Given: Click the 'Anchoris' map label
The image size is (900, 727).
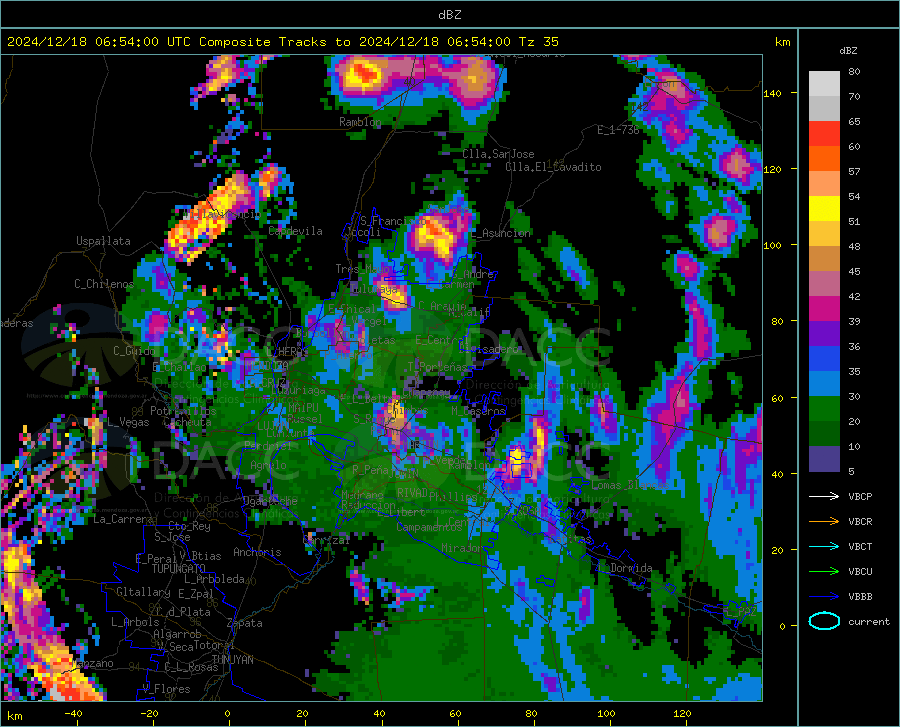Looking at the screenshot, I should coord(257,553).
